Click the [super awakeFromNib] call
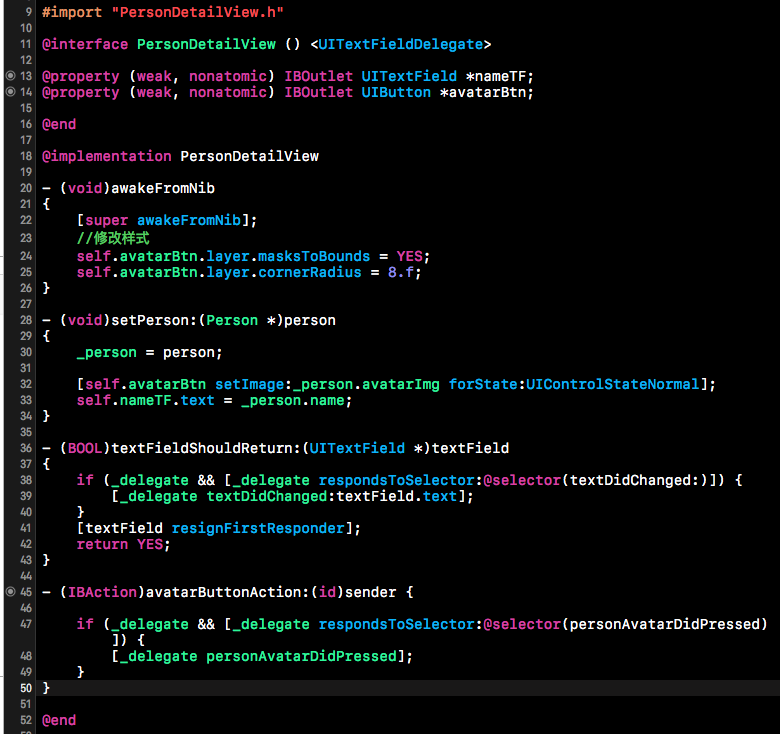 pyautogui.click(x=167, y=220)
